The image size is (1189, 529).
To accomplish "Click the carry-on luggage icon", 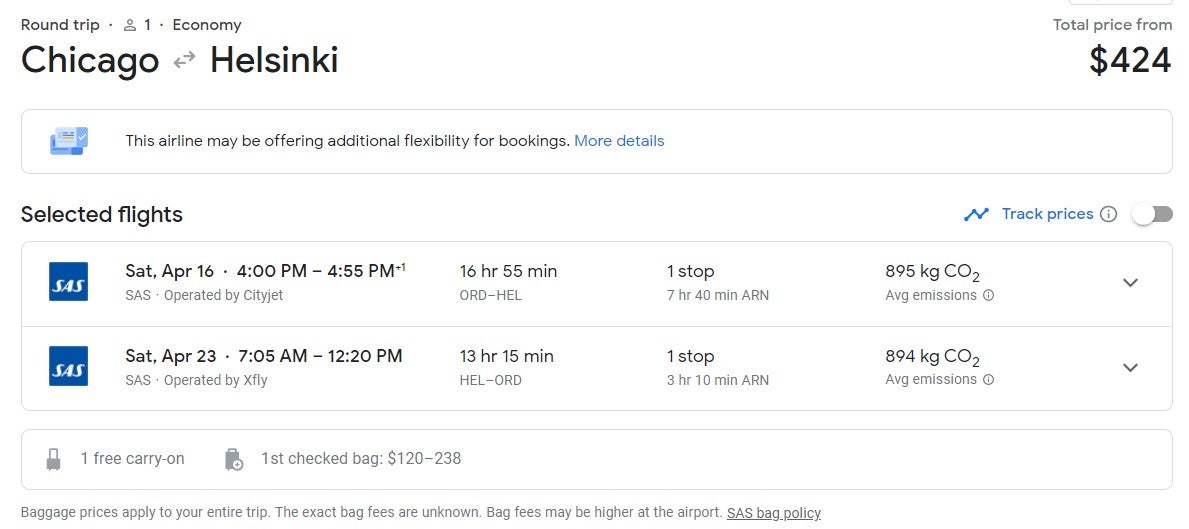I will [x=53, y=459].
